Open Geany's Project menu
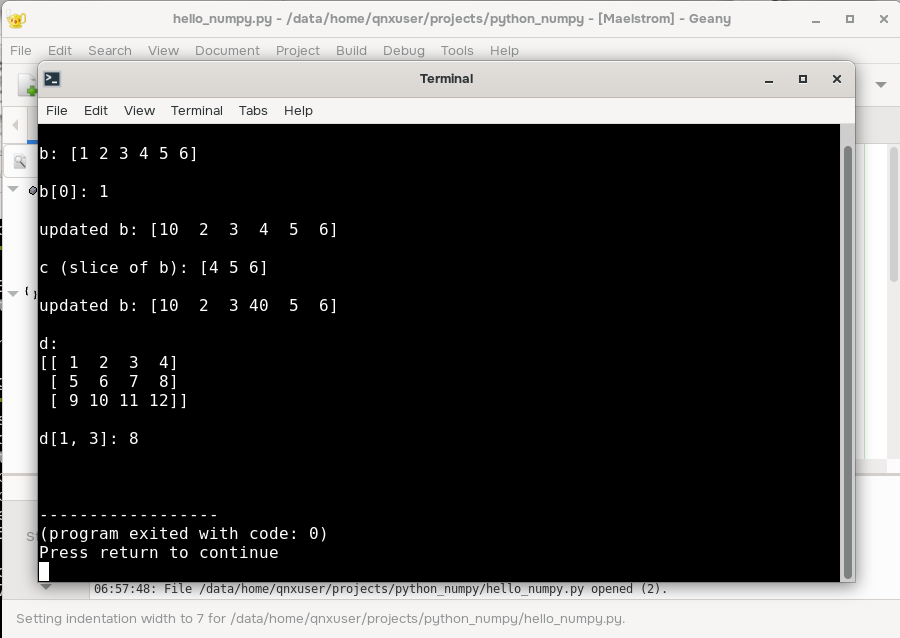Image resolution: width=900 pixels, height=638 pixels. click(298, 50)
